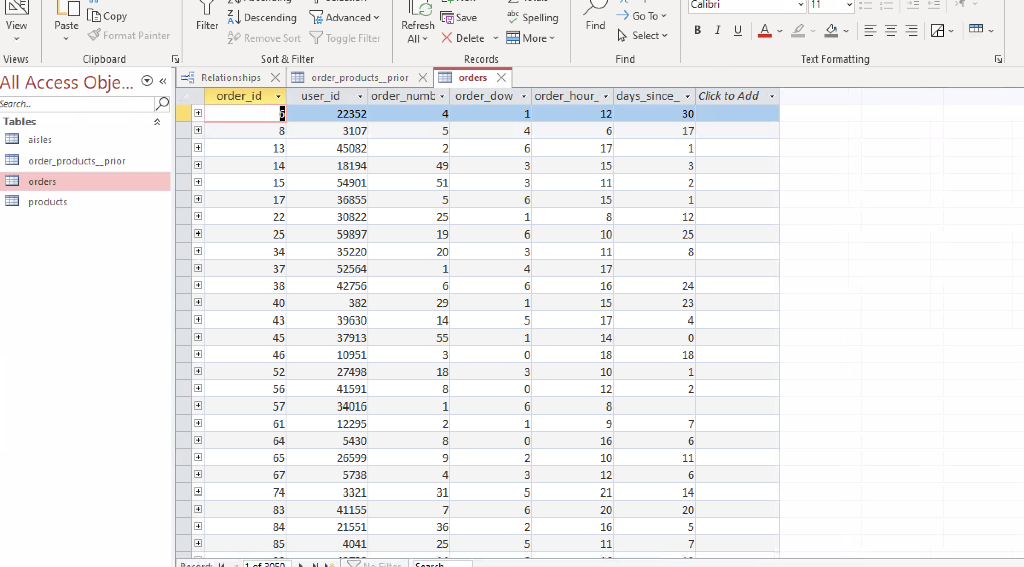This screenshot has height=567, width=1024.
Task: Open the order_id column filter dropdown
Action: (279, 96)
